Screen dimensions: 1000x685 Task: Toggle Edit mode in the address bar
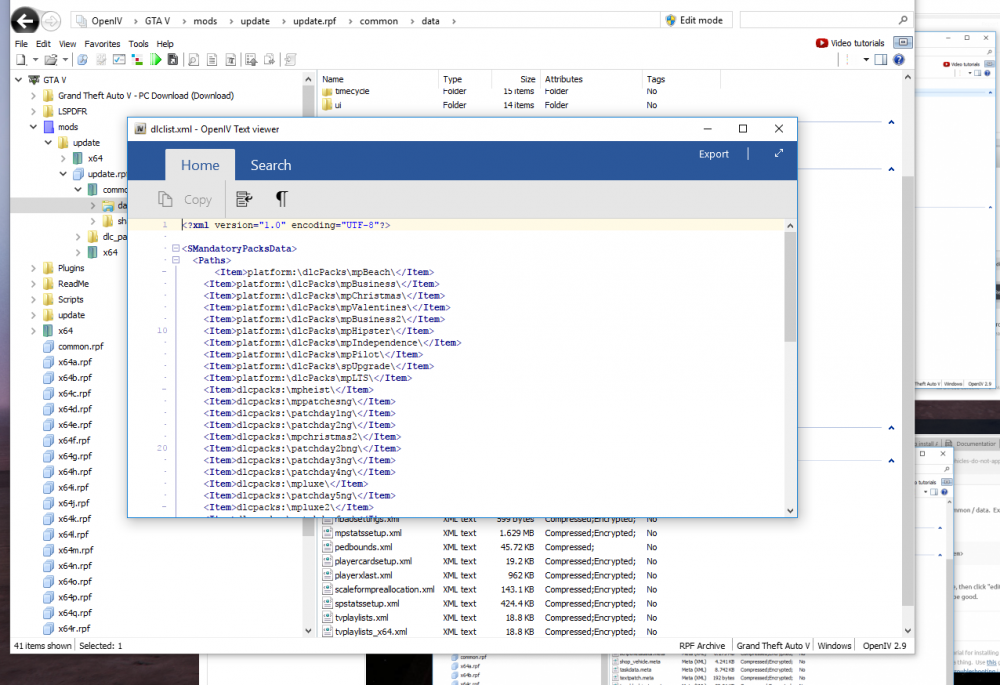[x=695, y=20]
